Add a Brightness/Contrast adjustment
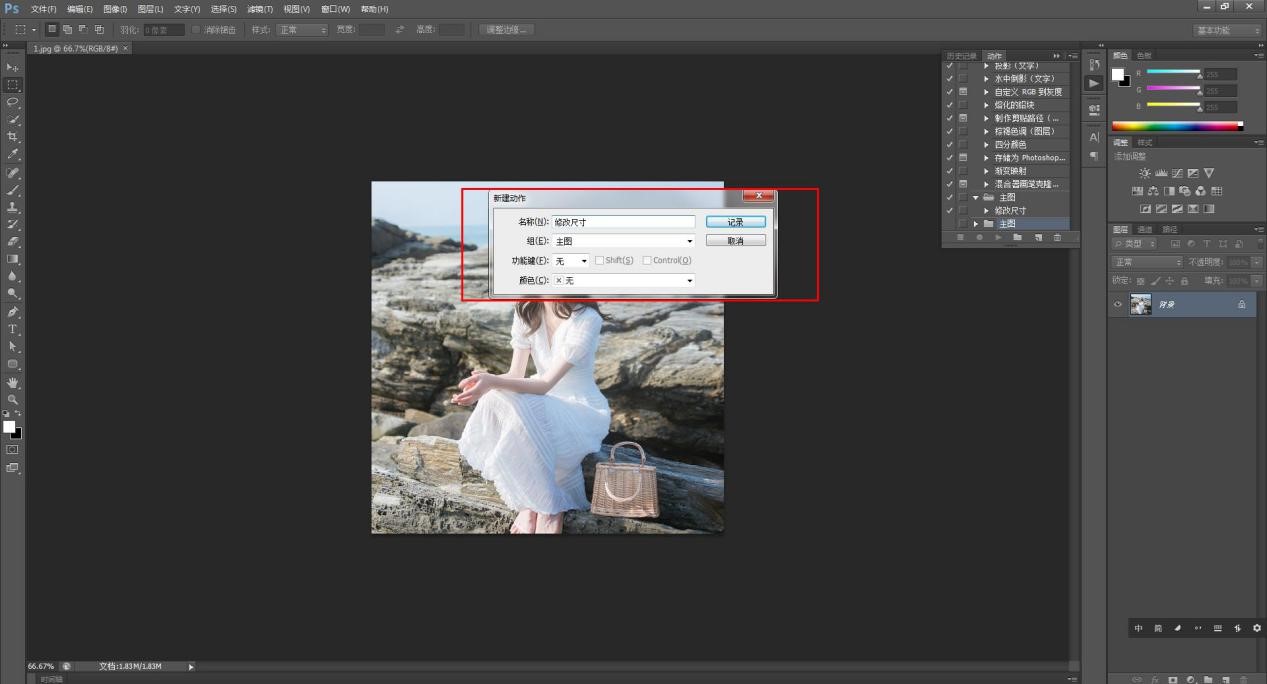Viewport: 1267px width, 684px height. coord(1145,173)
